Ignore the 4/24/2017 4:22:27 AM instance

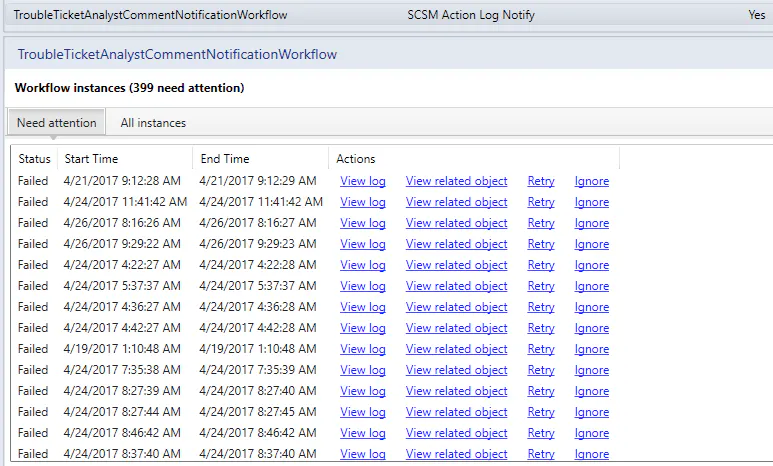[x=592, y=265]
